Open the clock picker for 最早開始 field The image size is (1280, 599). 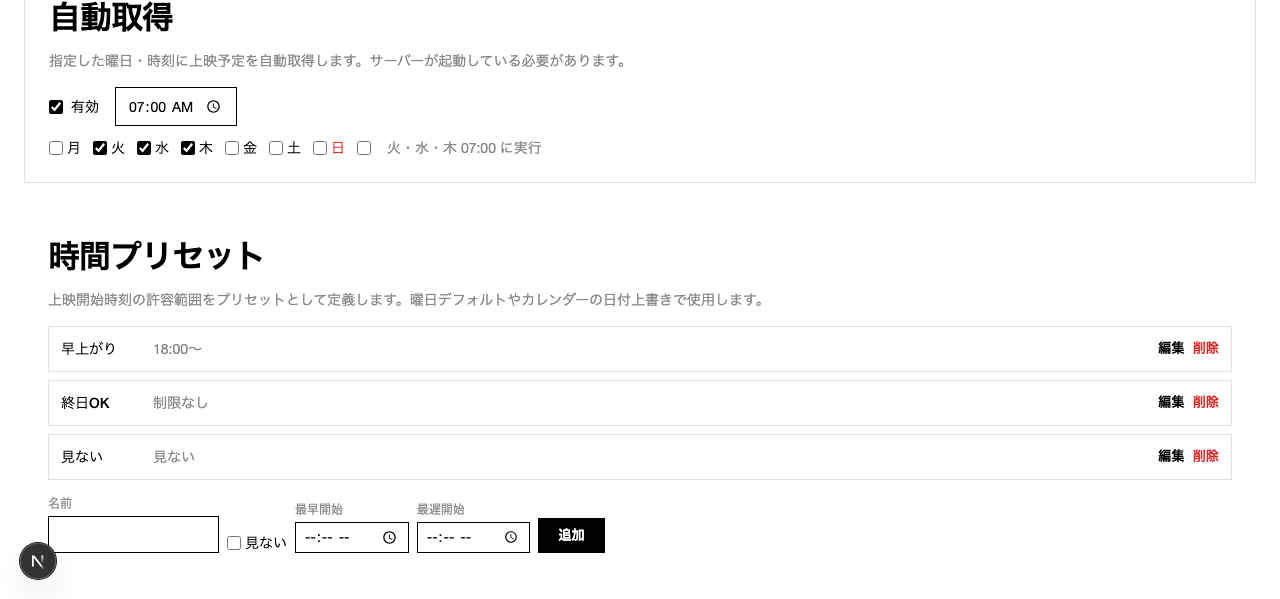coord(389,537)
